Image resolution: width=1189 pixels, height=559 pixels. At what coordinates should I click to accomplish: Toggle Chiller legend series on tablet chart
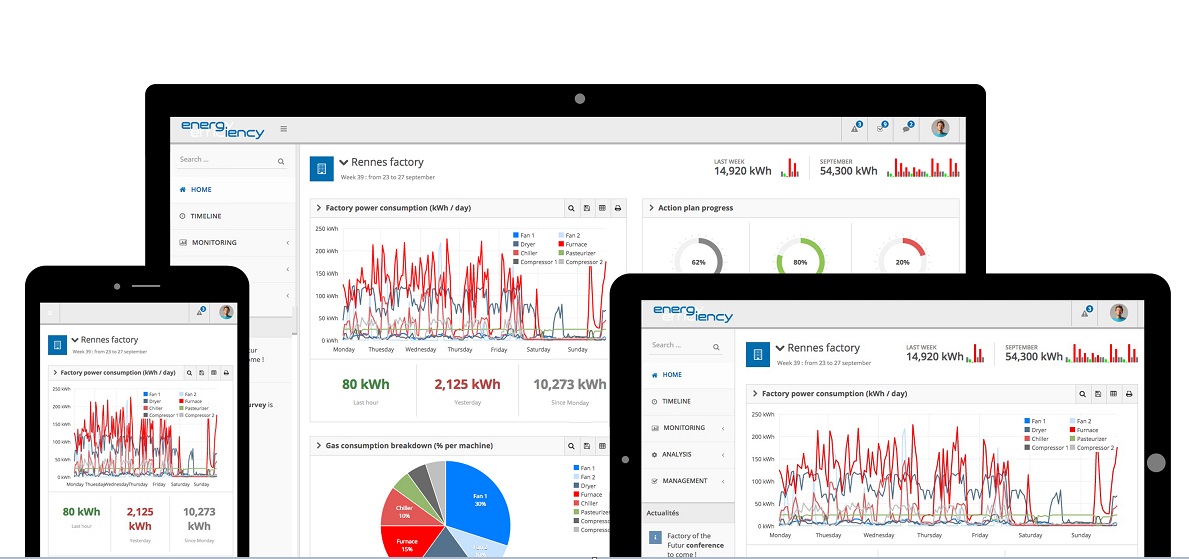1037,439
